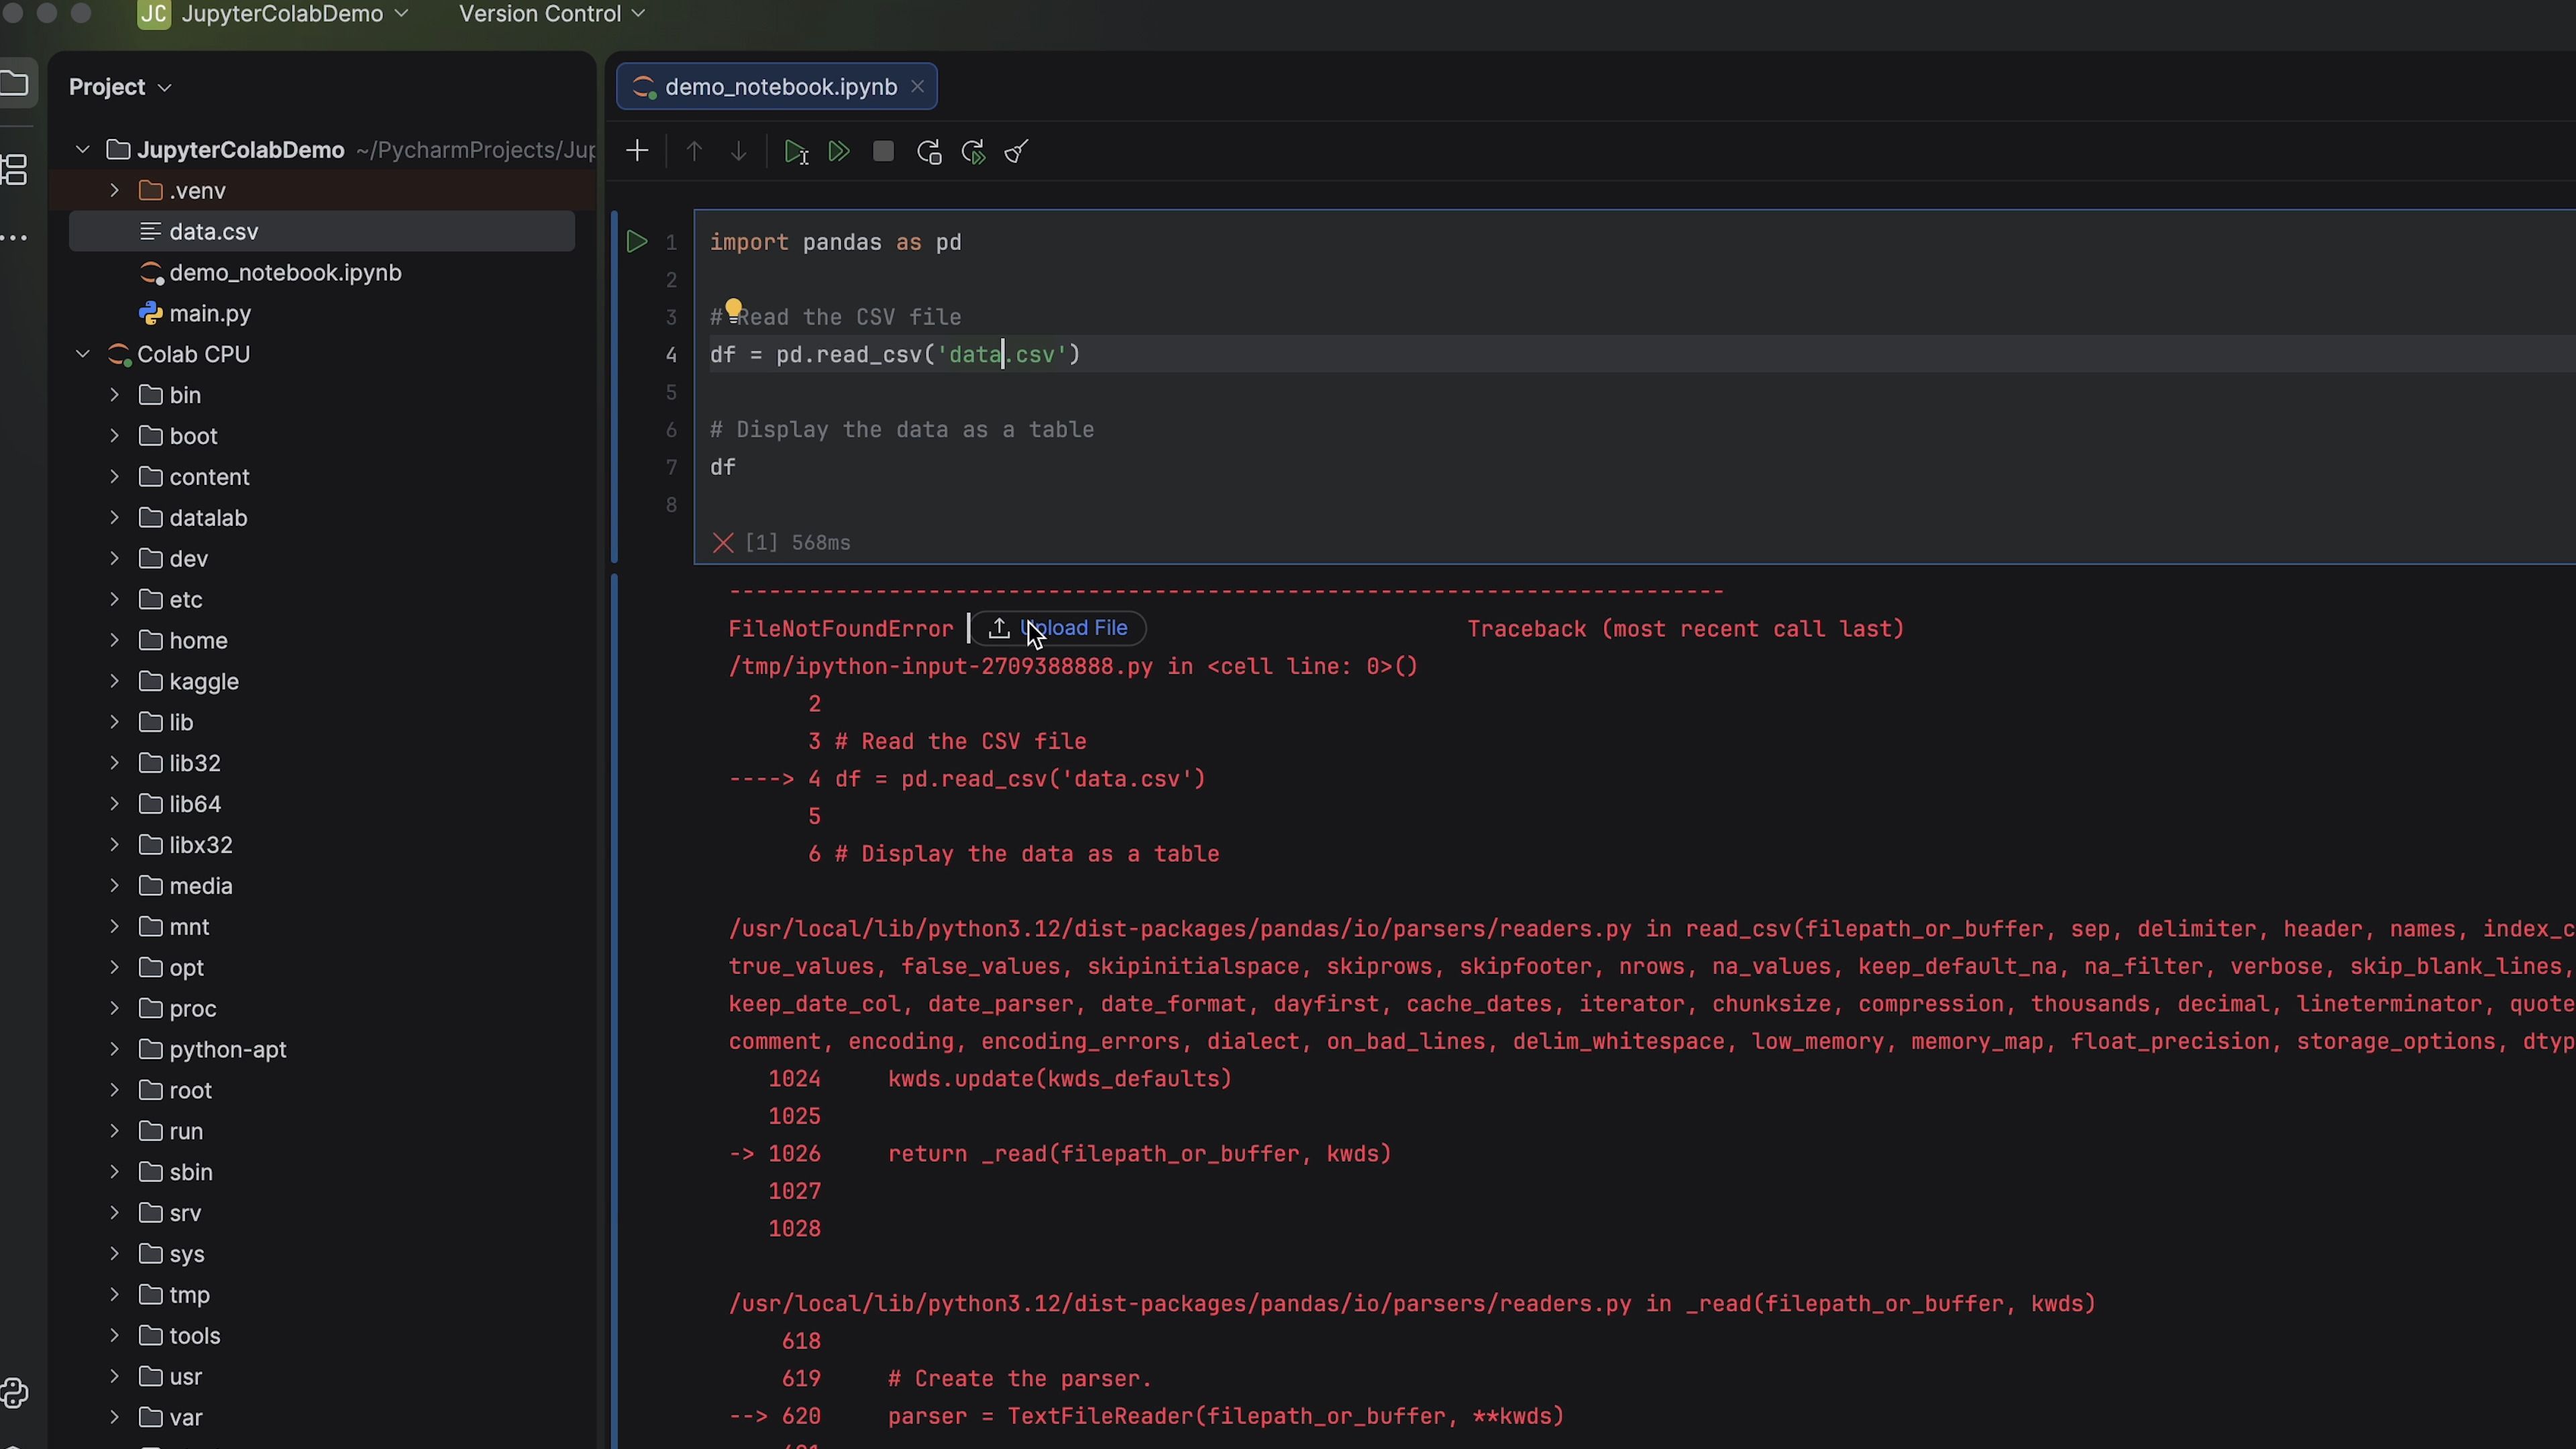Select demo_notebook.ipynb in project tree
Screen dimensions: 2576x1449
(321, 272)
